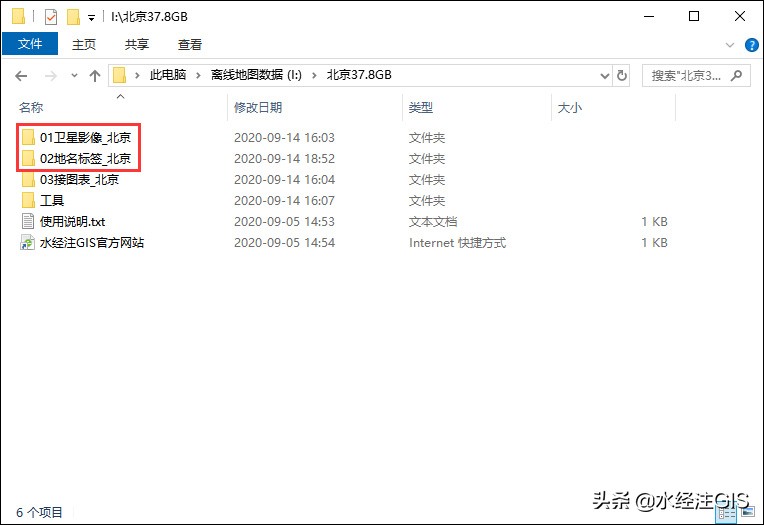Select the 01卫星影像_北京 folder icon

click(x=28, y=137)
